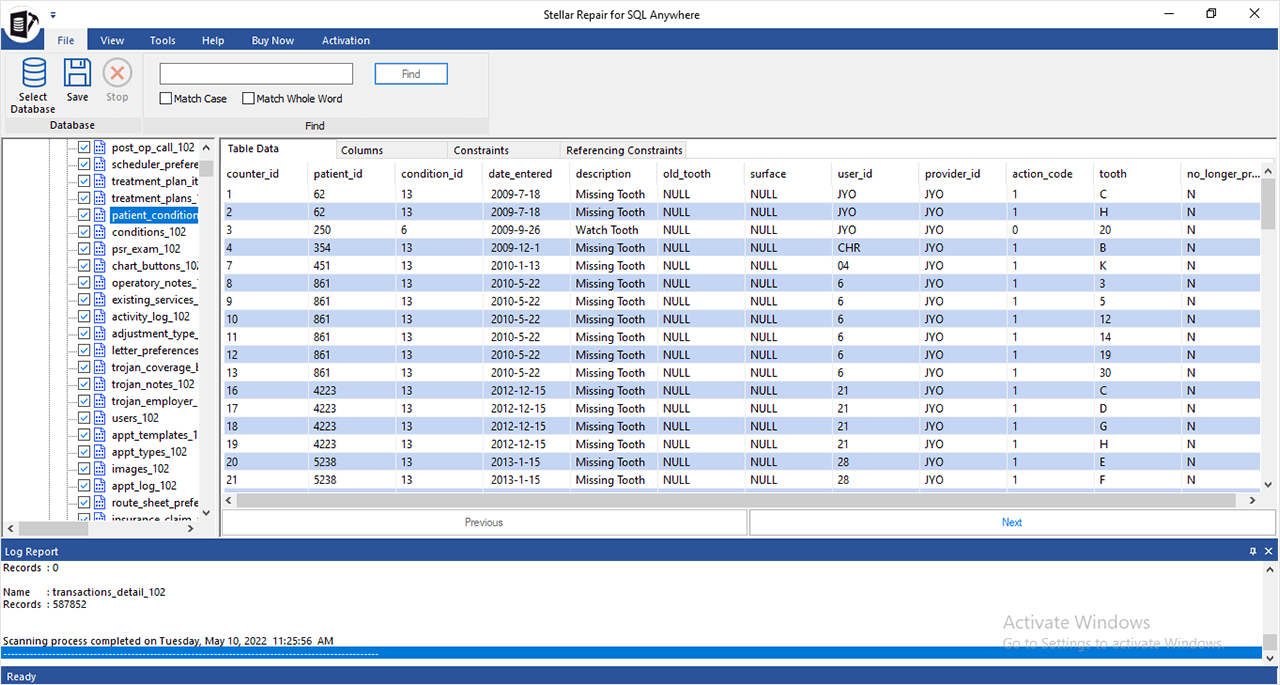Select trojan_notes_102 in tree

pos(153,384)
